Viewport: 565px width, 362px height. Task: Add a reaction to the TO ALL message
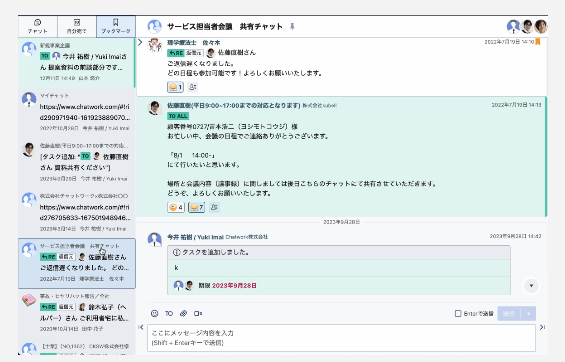(214, 207)
